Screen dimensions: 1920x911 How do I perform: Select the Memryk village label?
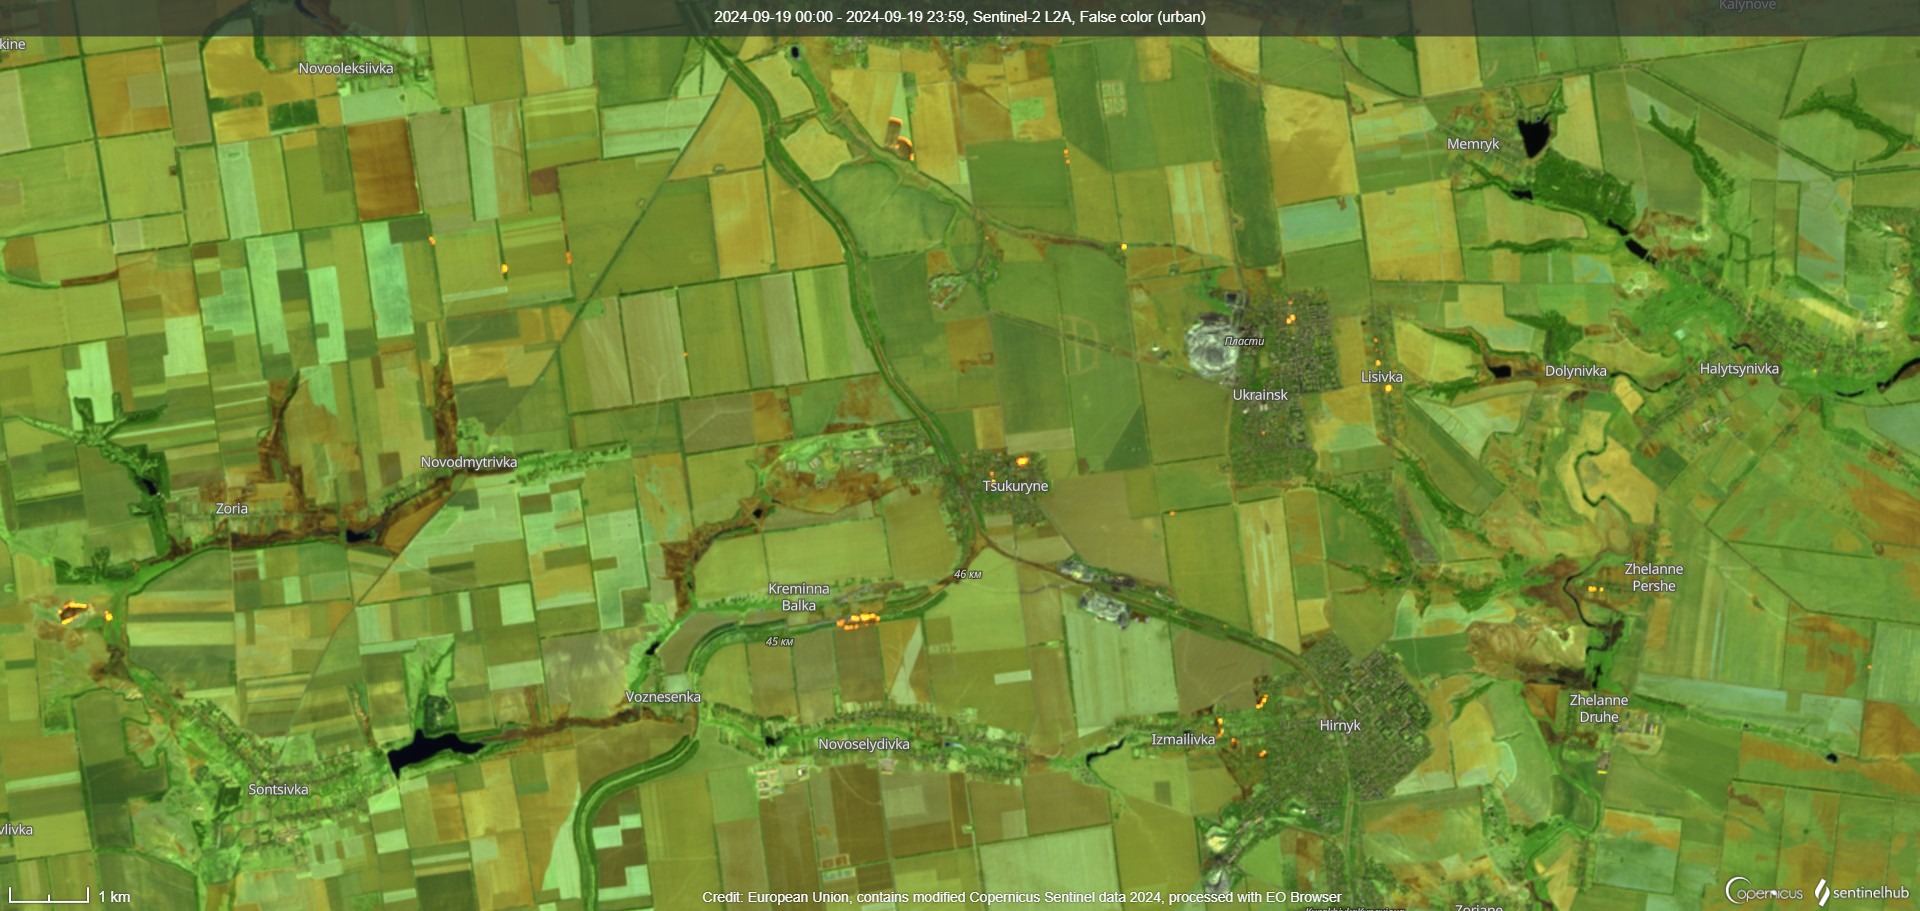click(1473, 144)
